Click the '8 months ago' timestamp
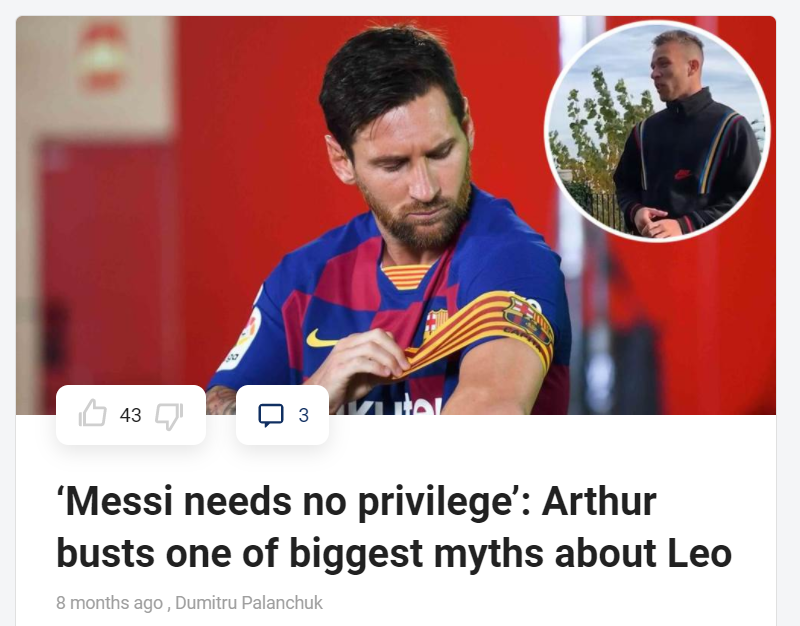800x626 pixels. (x=109, y=603)
